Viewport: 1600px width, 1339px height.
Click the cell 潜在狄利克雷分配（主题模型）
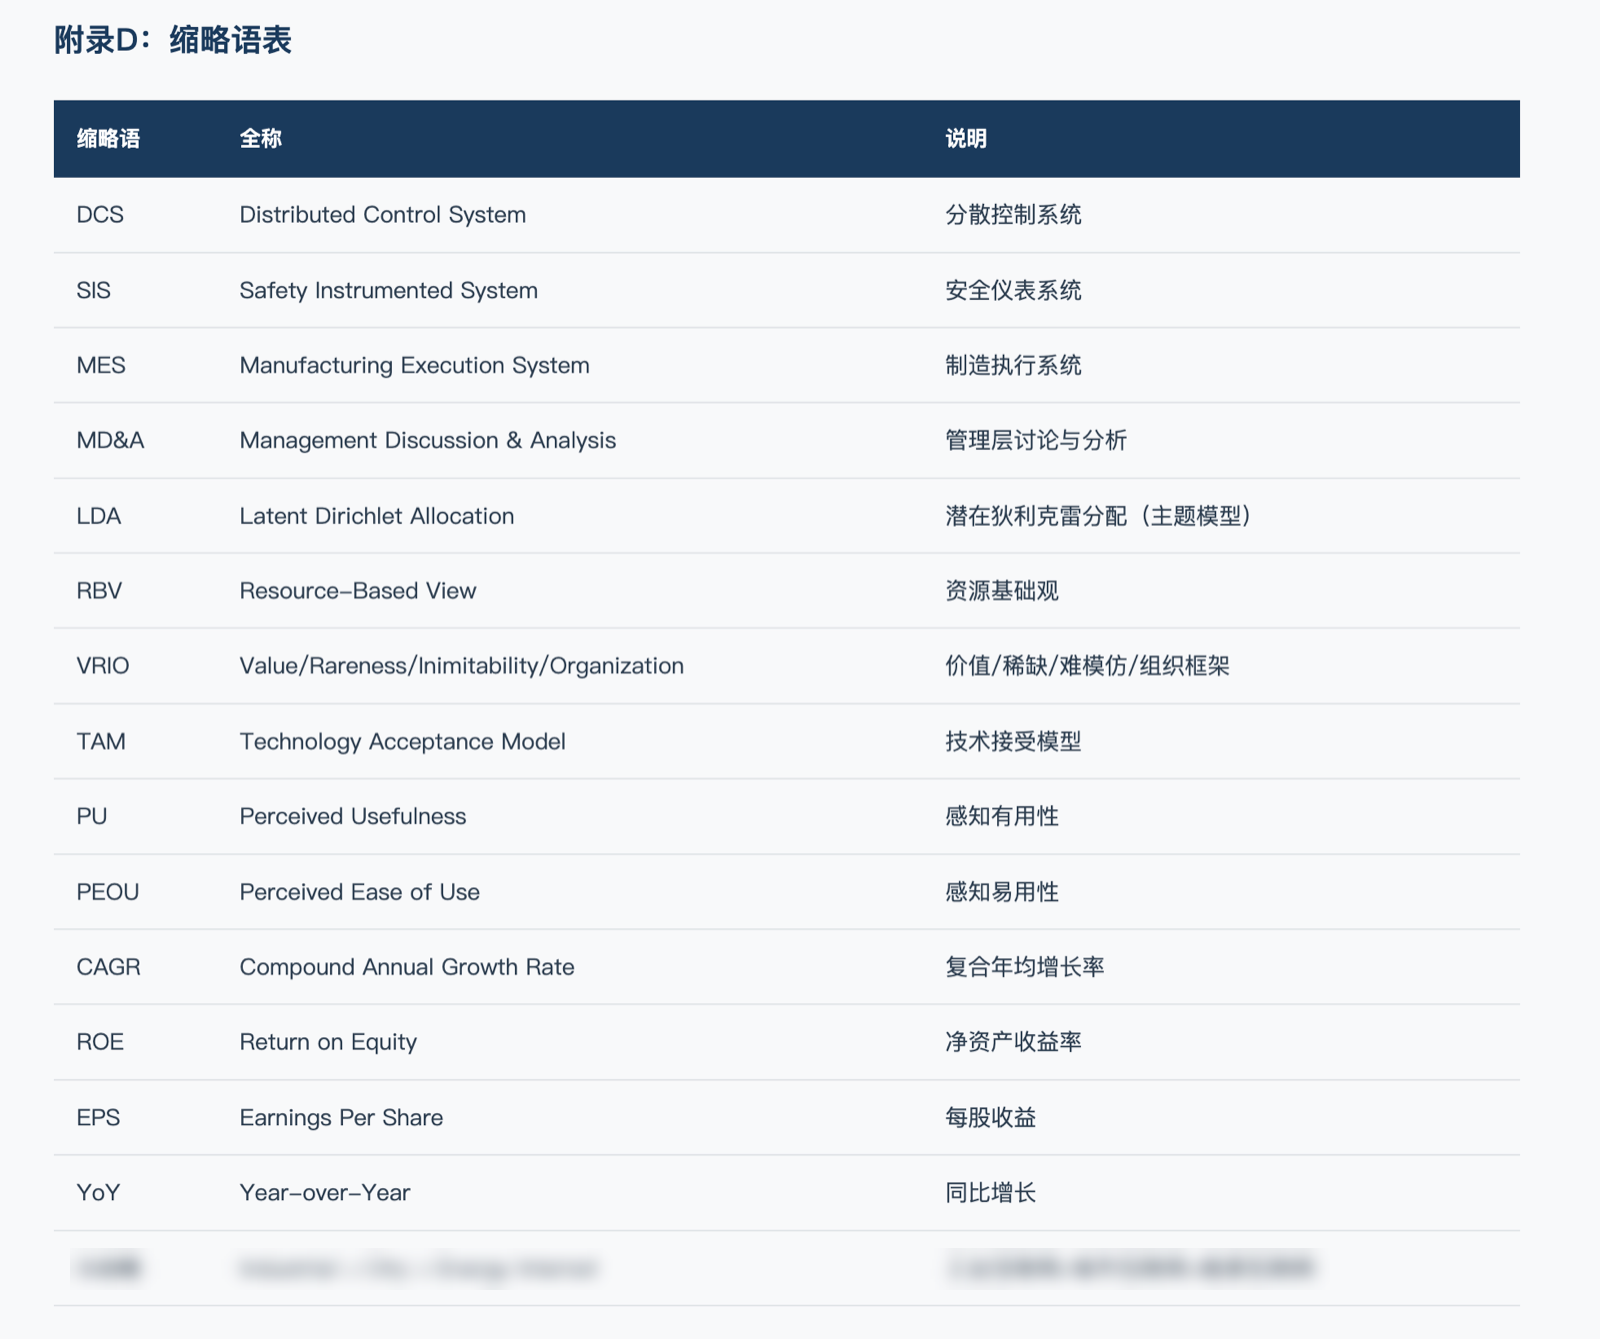pyautogui.click(x=1099, y=516)
